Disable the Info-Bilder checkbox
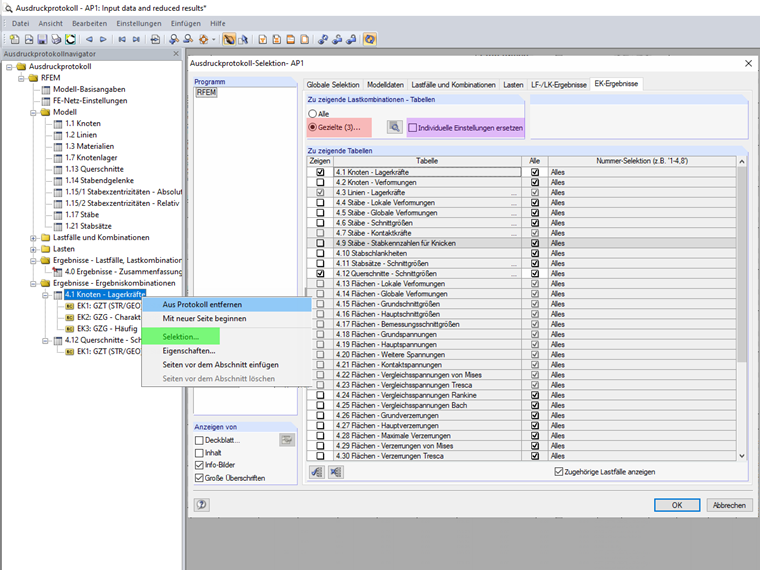Image resolution: width=760 pixels, height=570 pixels. [x=199, y=465]
